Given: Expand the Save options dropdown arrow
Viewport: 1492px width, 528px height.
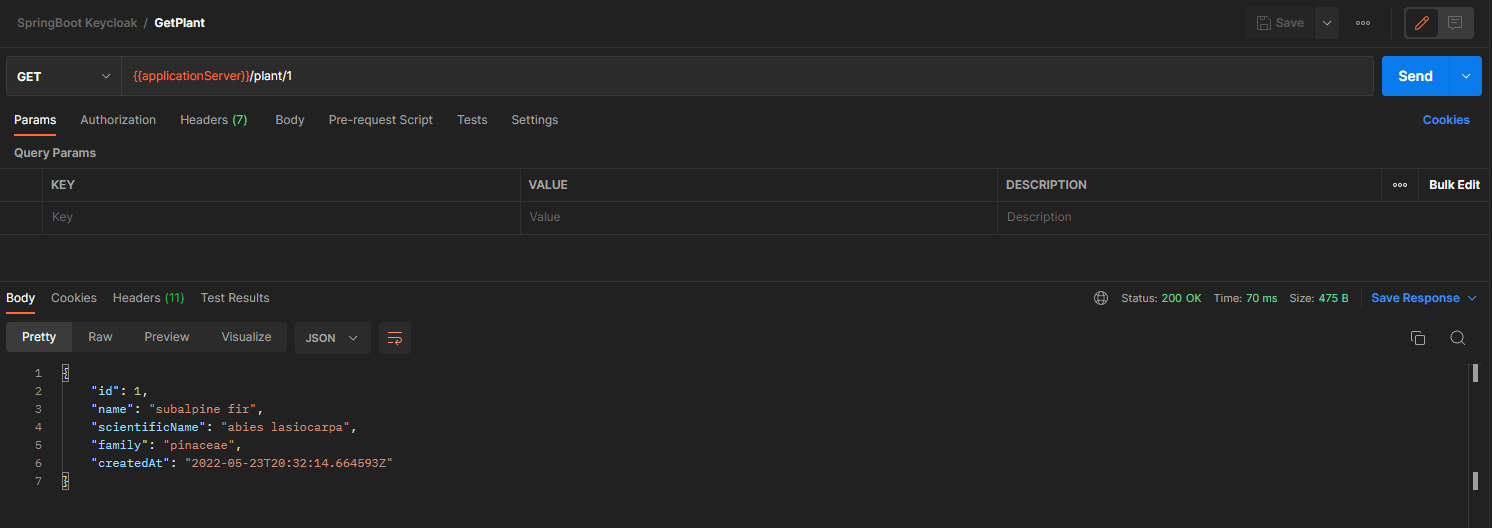Looking at the screenshot, I should [x=1327, y=23].
